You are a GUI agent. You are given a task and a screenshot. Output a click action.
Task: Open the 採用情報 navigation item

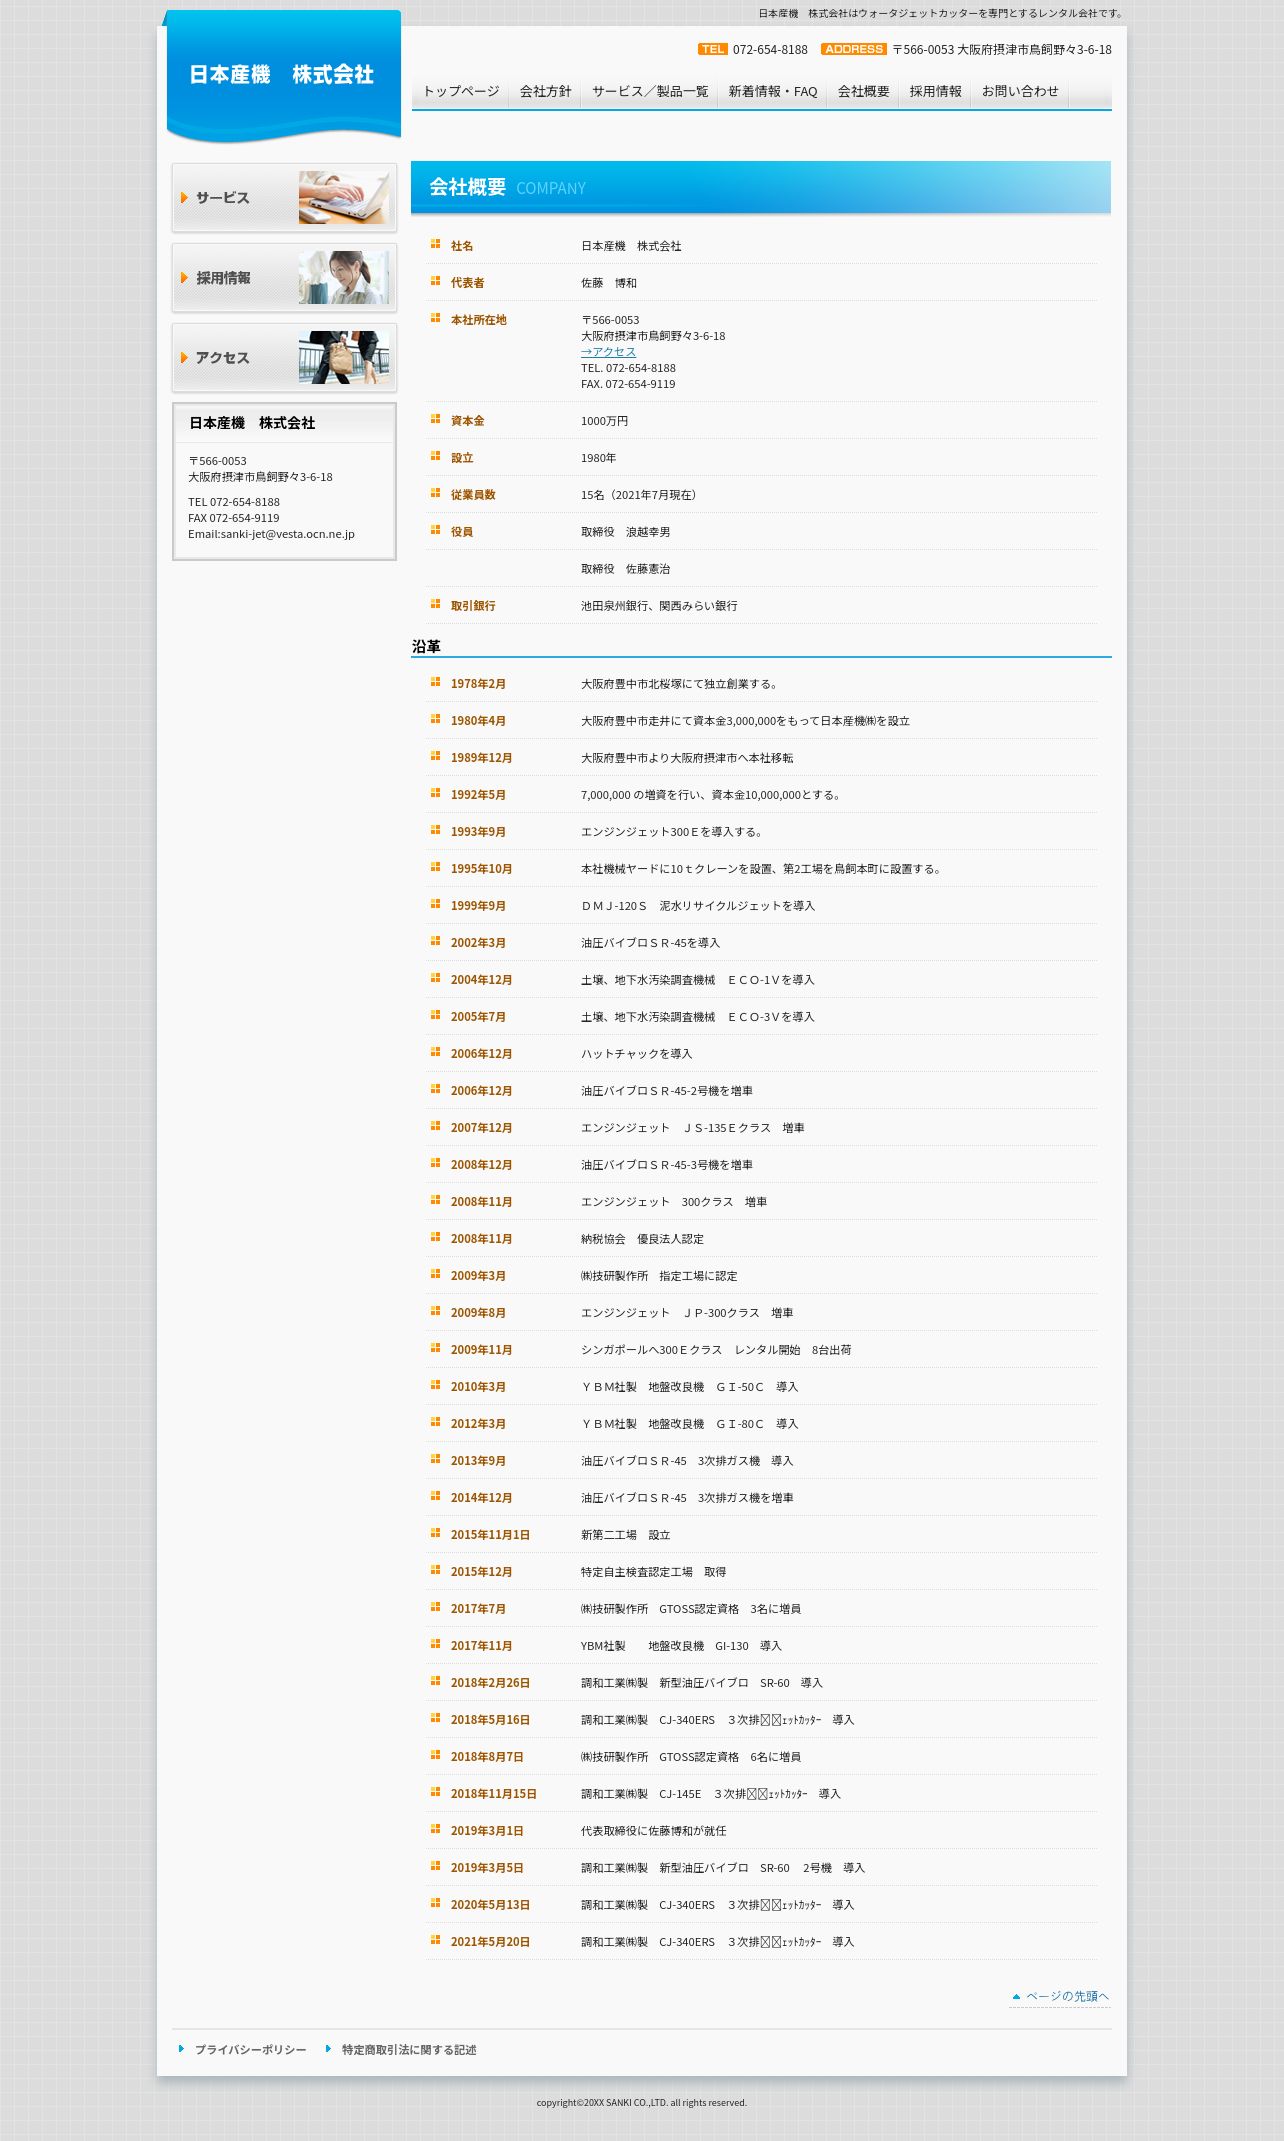(935, 91)
